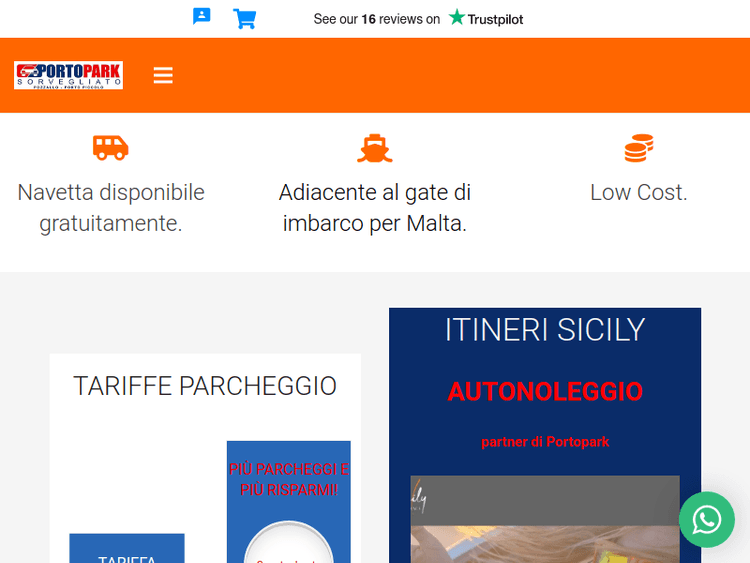The width and height of the screenshot is (750, 563).
Task: Click the red AUTONOLEGGIO heading
Action: pyautogui.click(x=545, y=392)
